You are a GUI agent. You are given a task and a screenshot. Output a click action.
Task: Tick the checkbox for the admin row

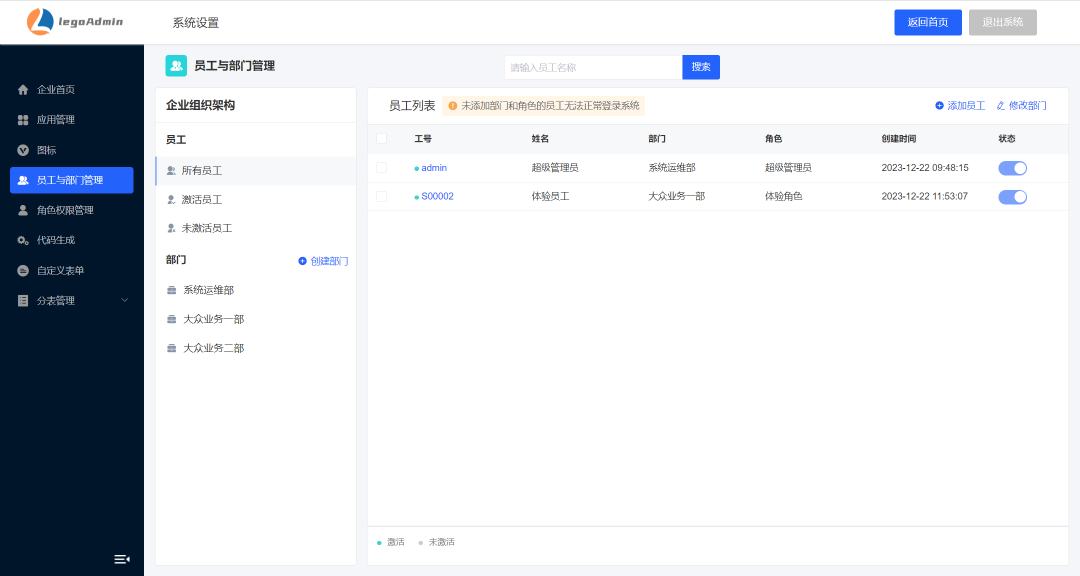click(x=381, y=168)
